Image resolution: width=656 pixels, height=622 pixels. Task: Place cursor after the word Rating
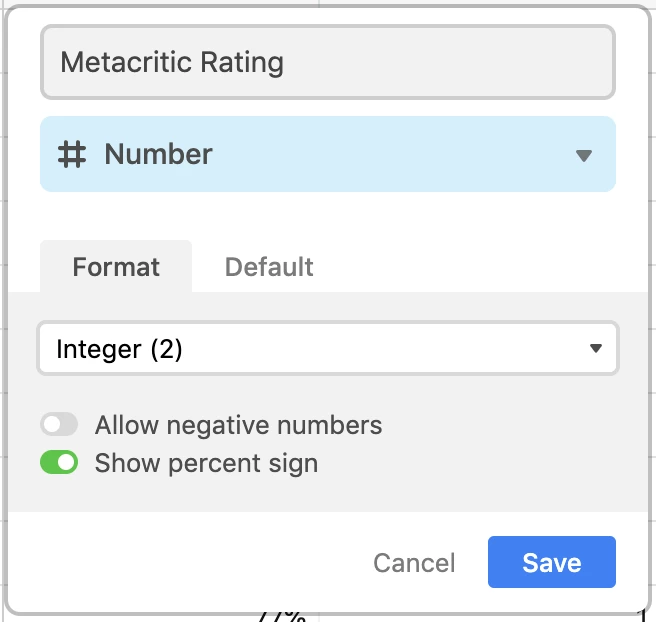click(x=285, y=62)
